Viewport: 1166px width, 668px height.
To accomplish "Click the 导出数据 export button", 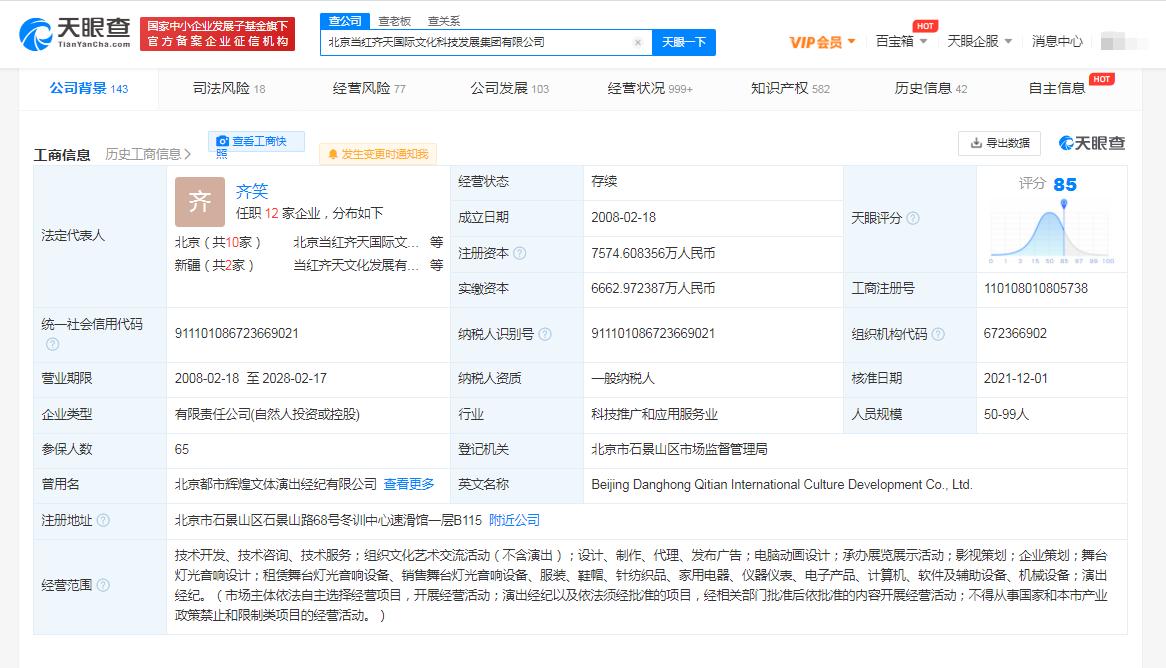I will point(999,143).
